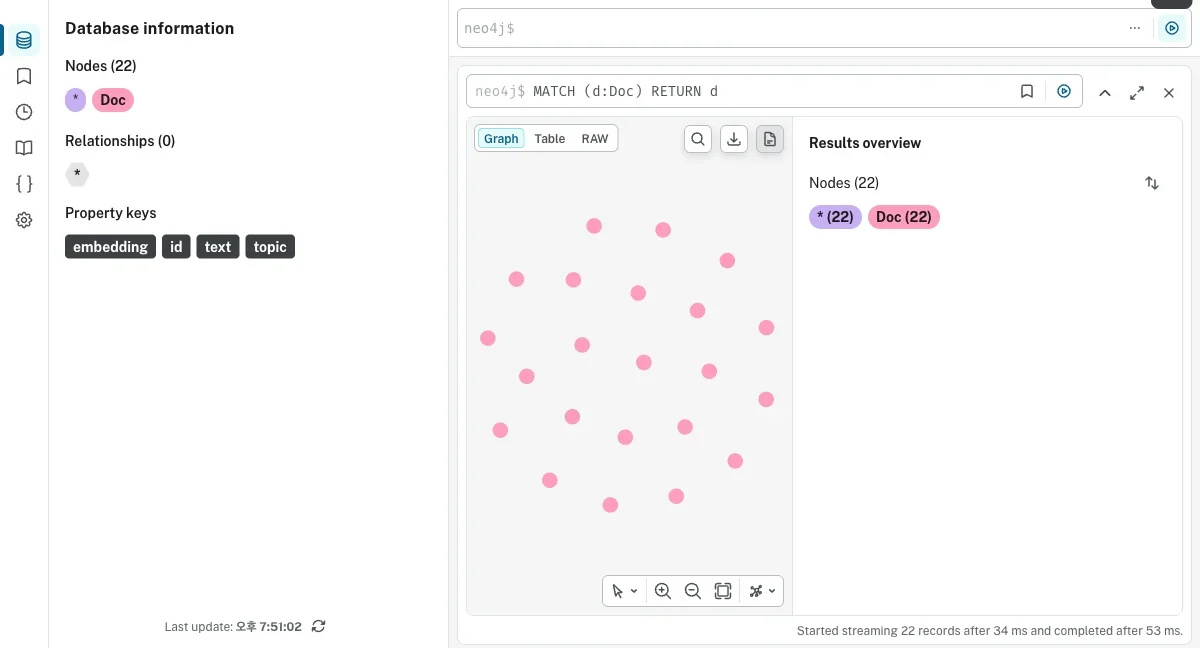Open the Settings gear icon in sidebar
1200x648 pixels.
[x=24, y=220]
